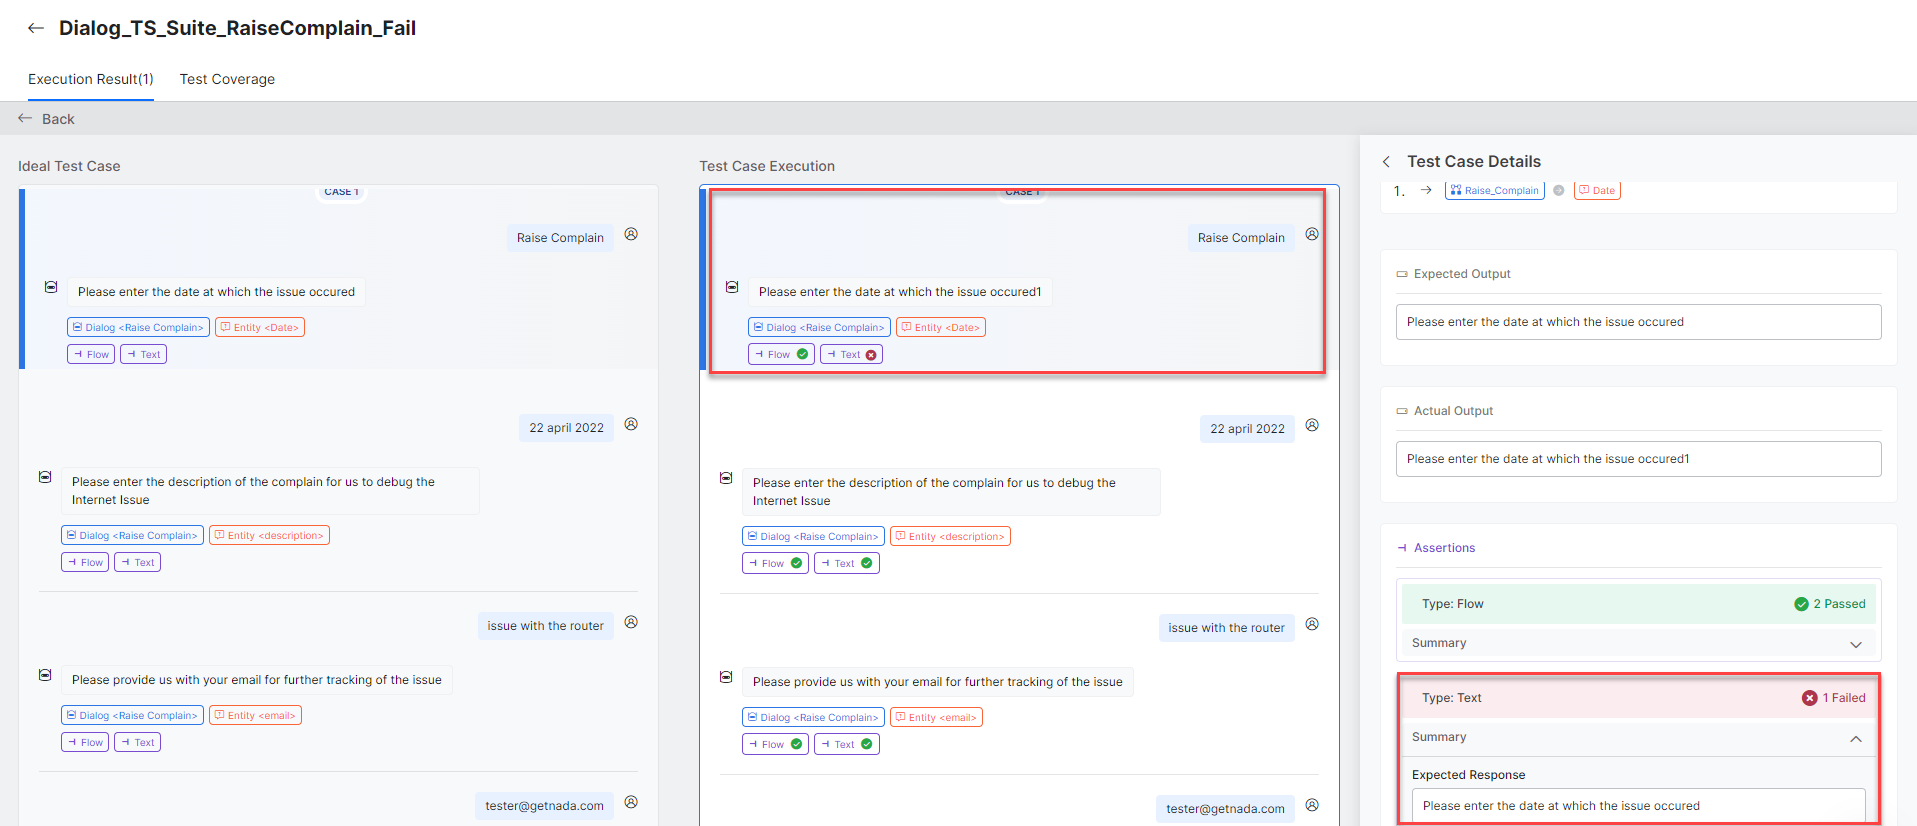The image size is (1917, 826).
Task: Click the Expected Output text field
Action: (x=1637, y=322)
